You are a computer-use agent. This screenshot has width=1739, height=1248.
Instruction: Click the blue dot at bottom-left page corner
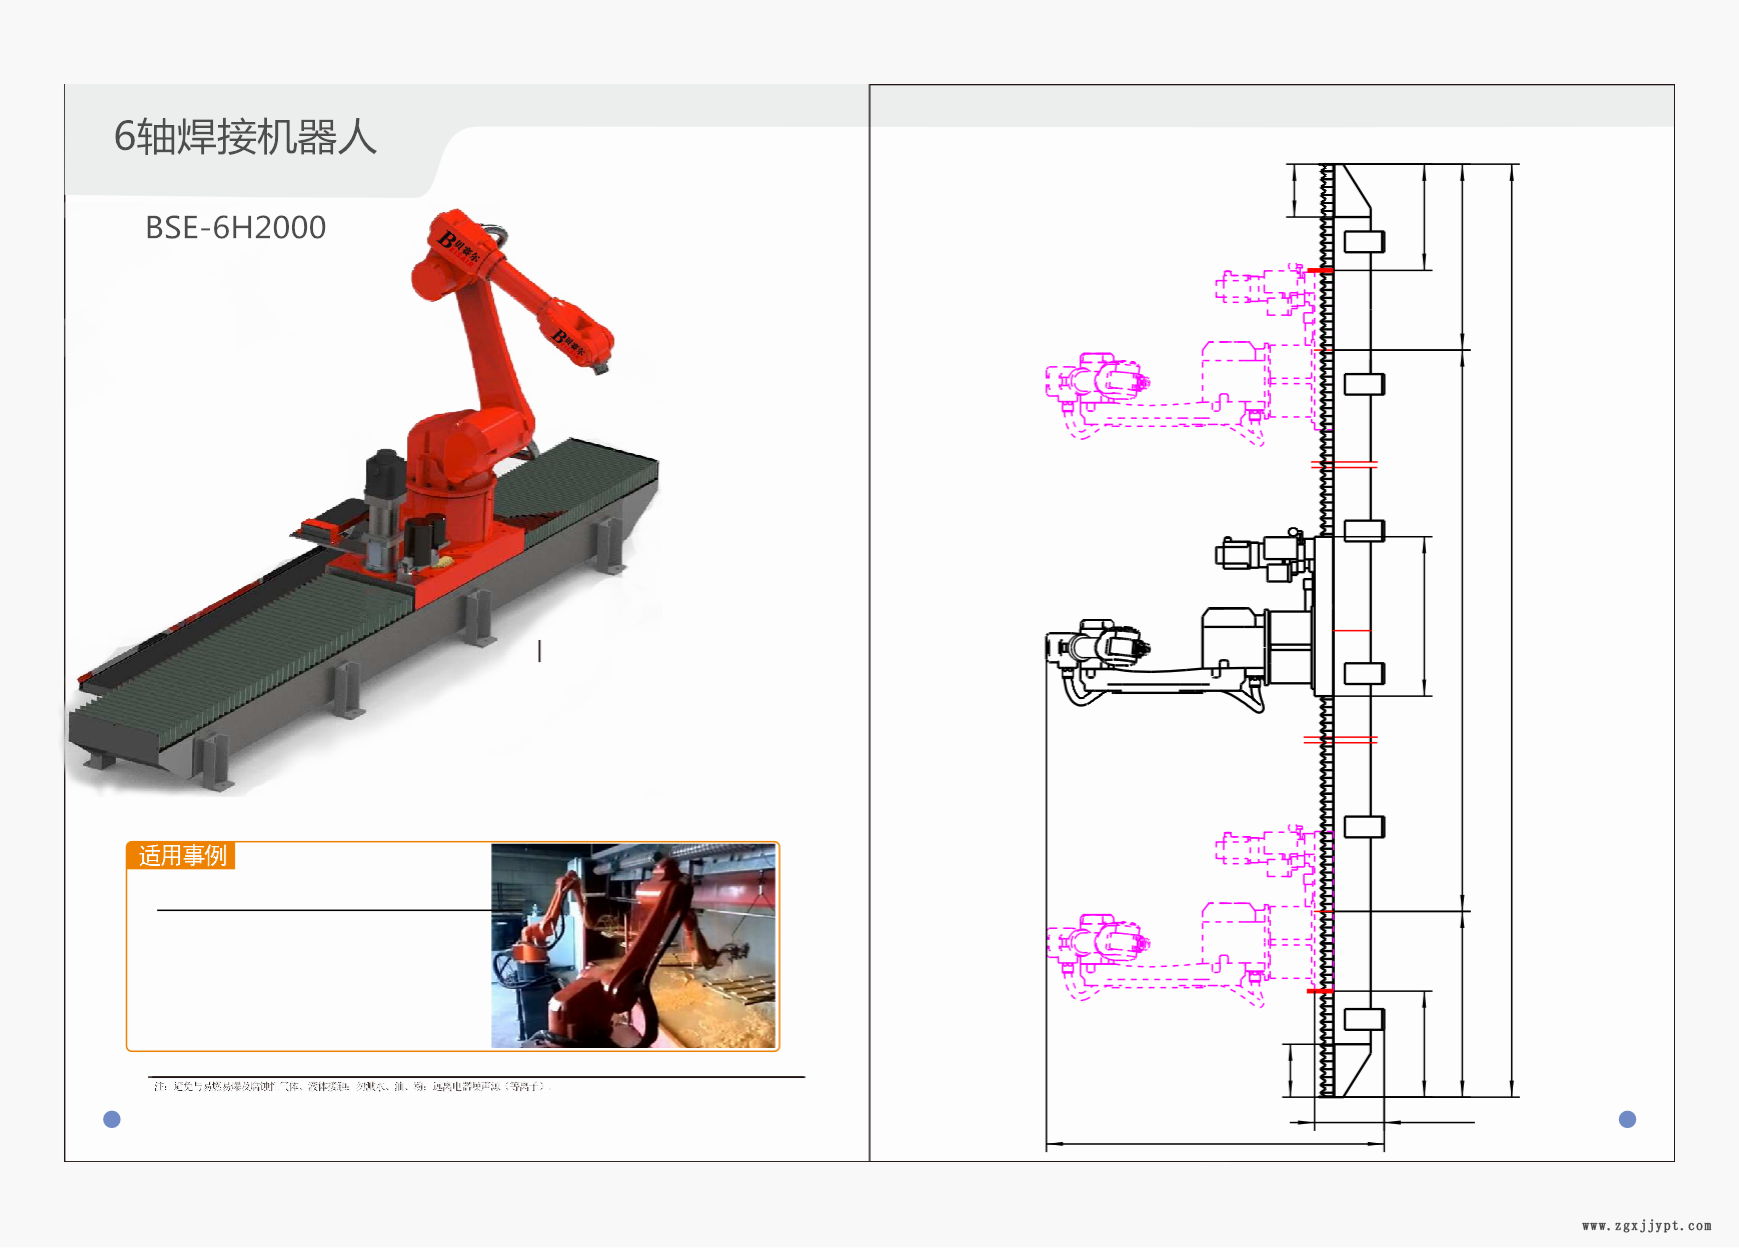112,1119
